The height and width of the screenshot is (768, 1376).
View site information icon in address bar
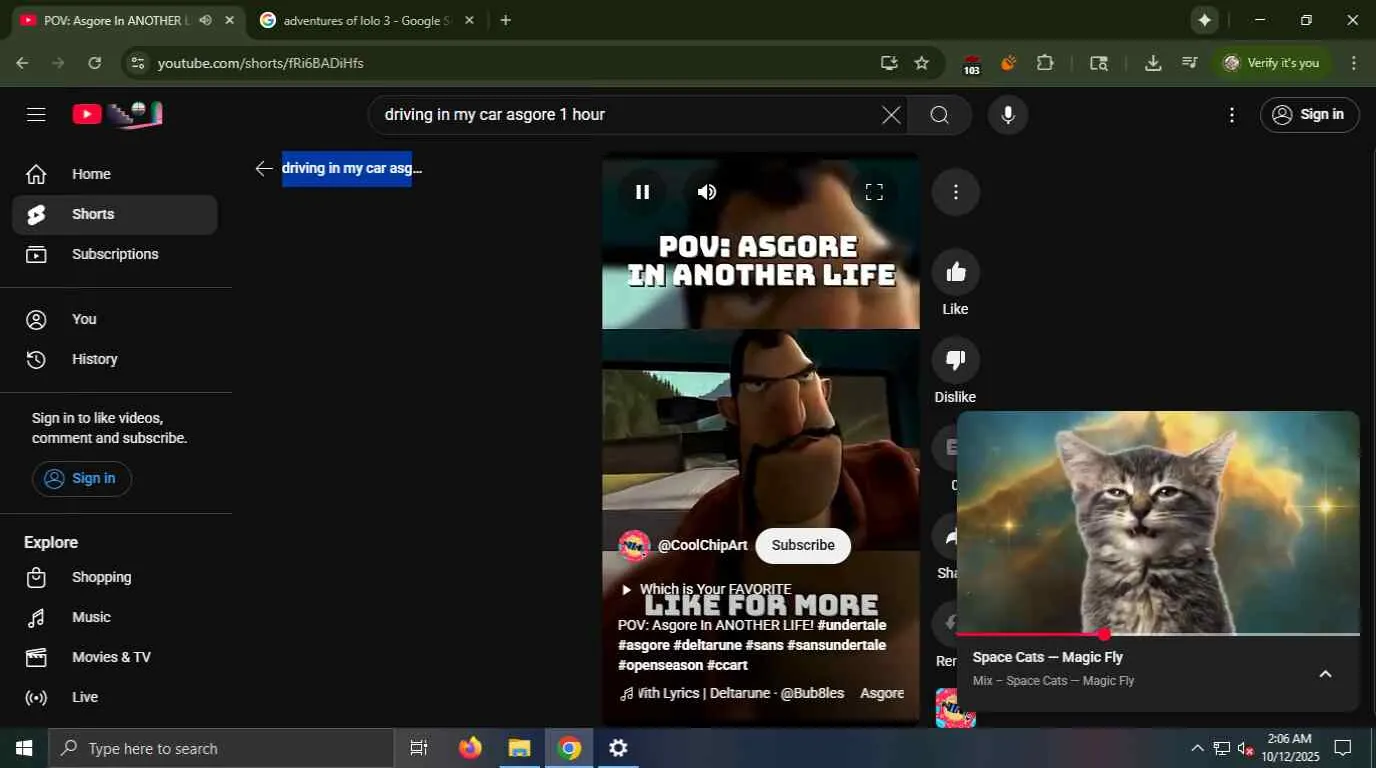coord(138,63)
